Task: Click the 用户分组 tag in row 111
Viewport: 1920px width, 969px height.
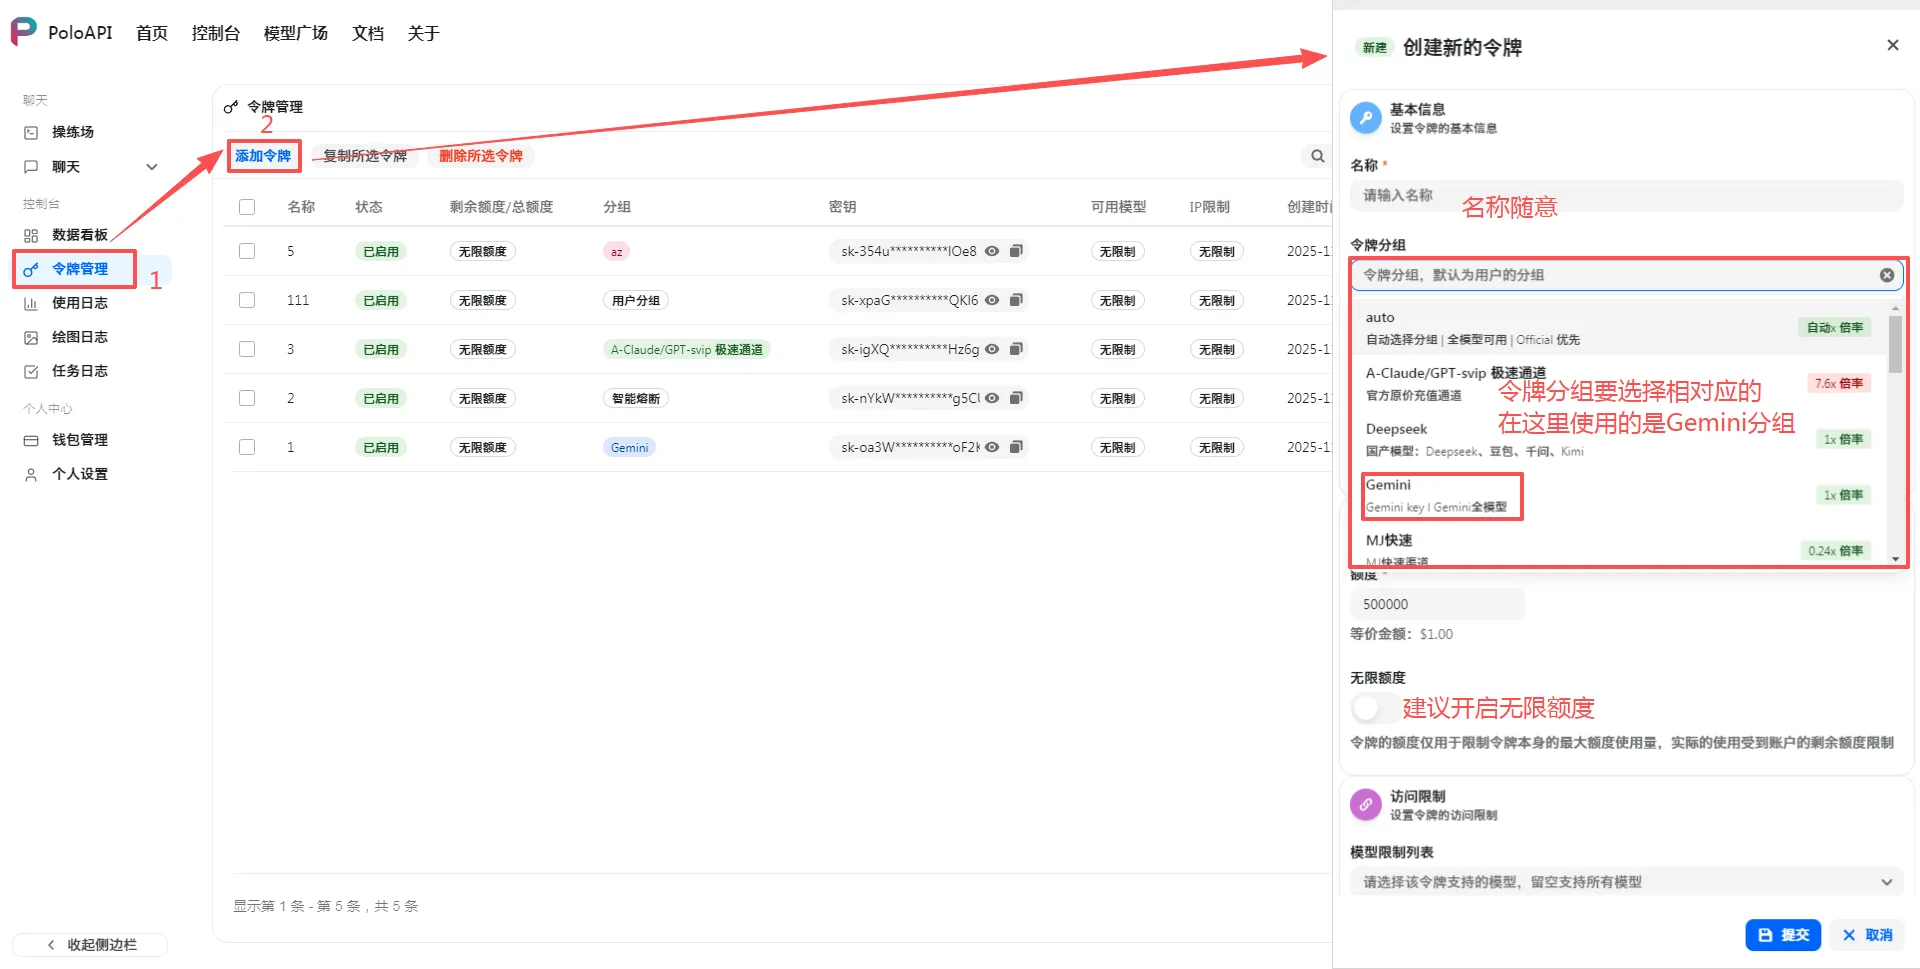Action: coord(636,300)
